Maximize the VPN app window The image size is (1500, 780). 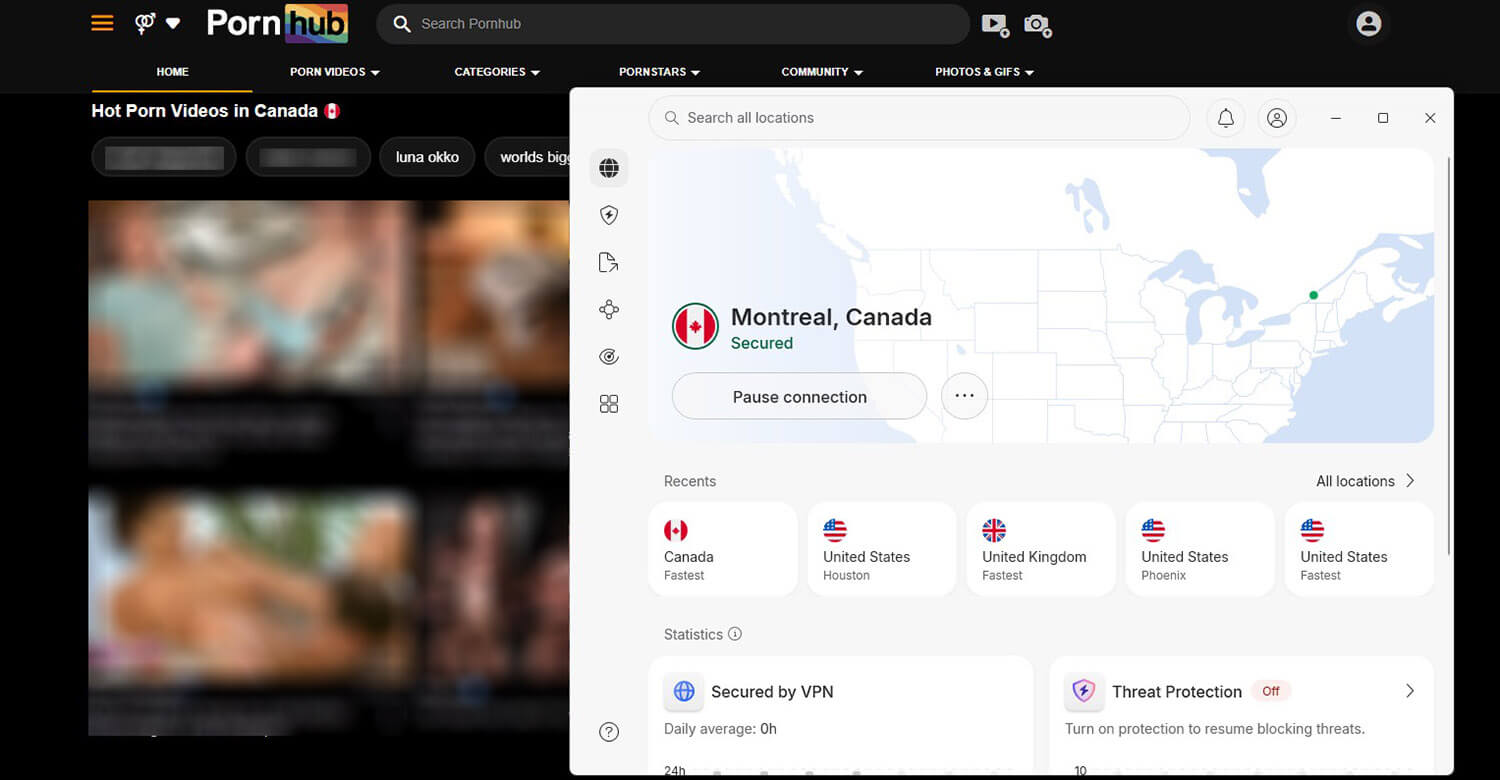tap(1383, 118)
